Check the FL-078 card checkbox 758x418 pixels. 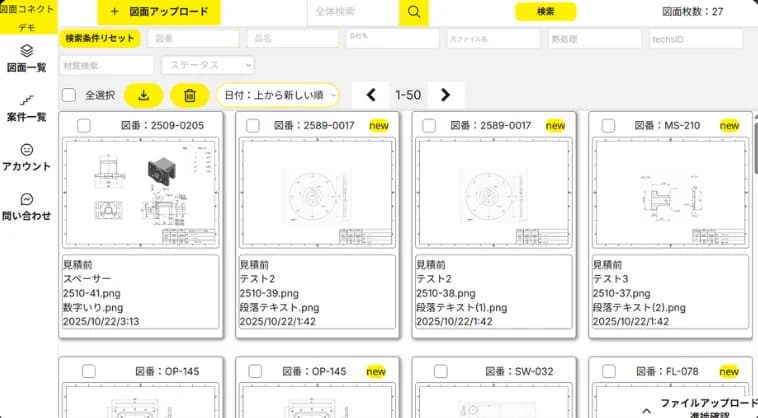609,371
